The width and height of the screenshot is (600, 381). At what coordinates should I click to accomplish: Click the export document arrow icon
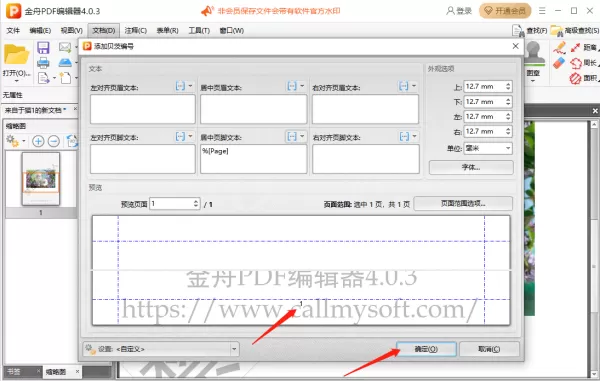[x=43, y=78]
